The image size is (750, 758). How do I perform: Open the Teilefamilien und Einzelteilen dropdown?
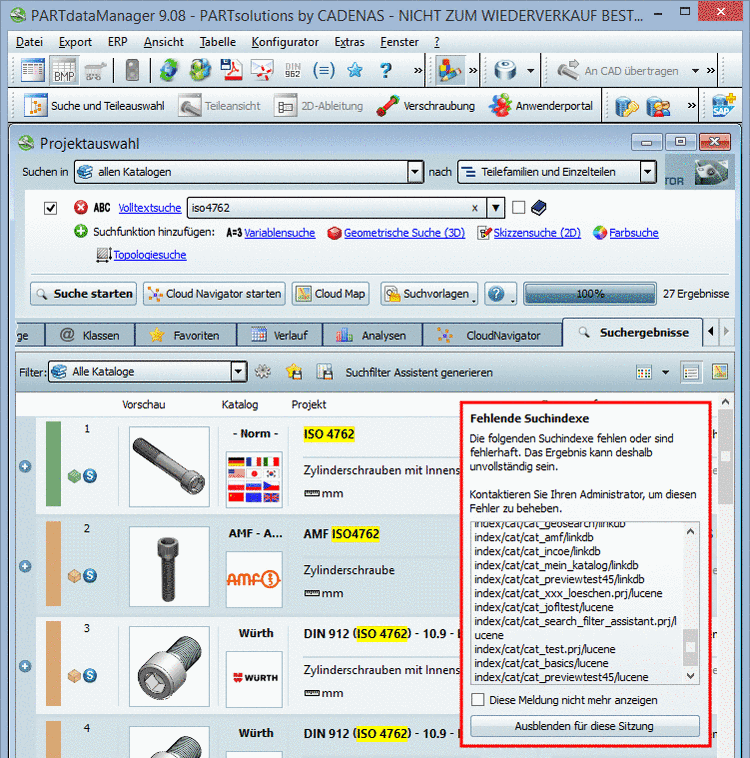coord(647,172)
